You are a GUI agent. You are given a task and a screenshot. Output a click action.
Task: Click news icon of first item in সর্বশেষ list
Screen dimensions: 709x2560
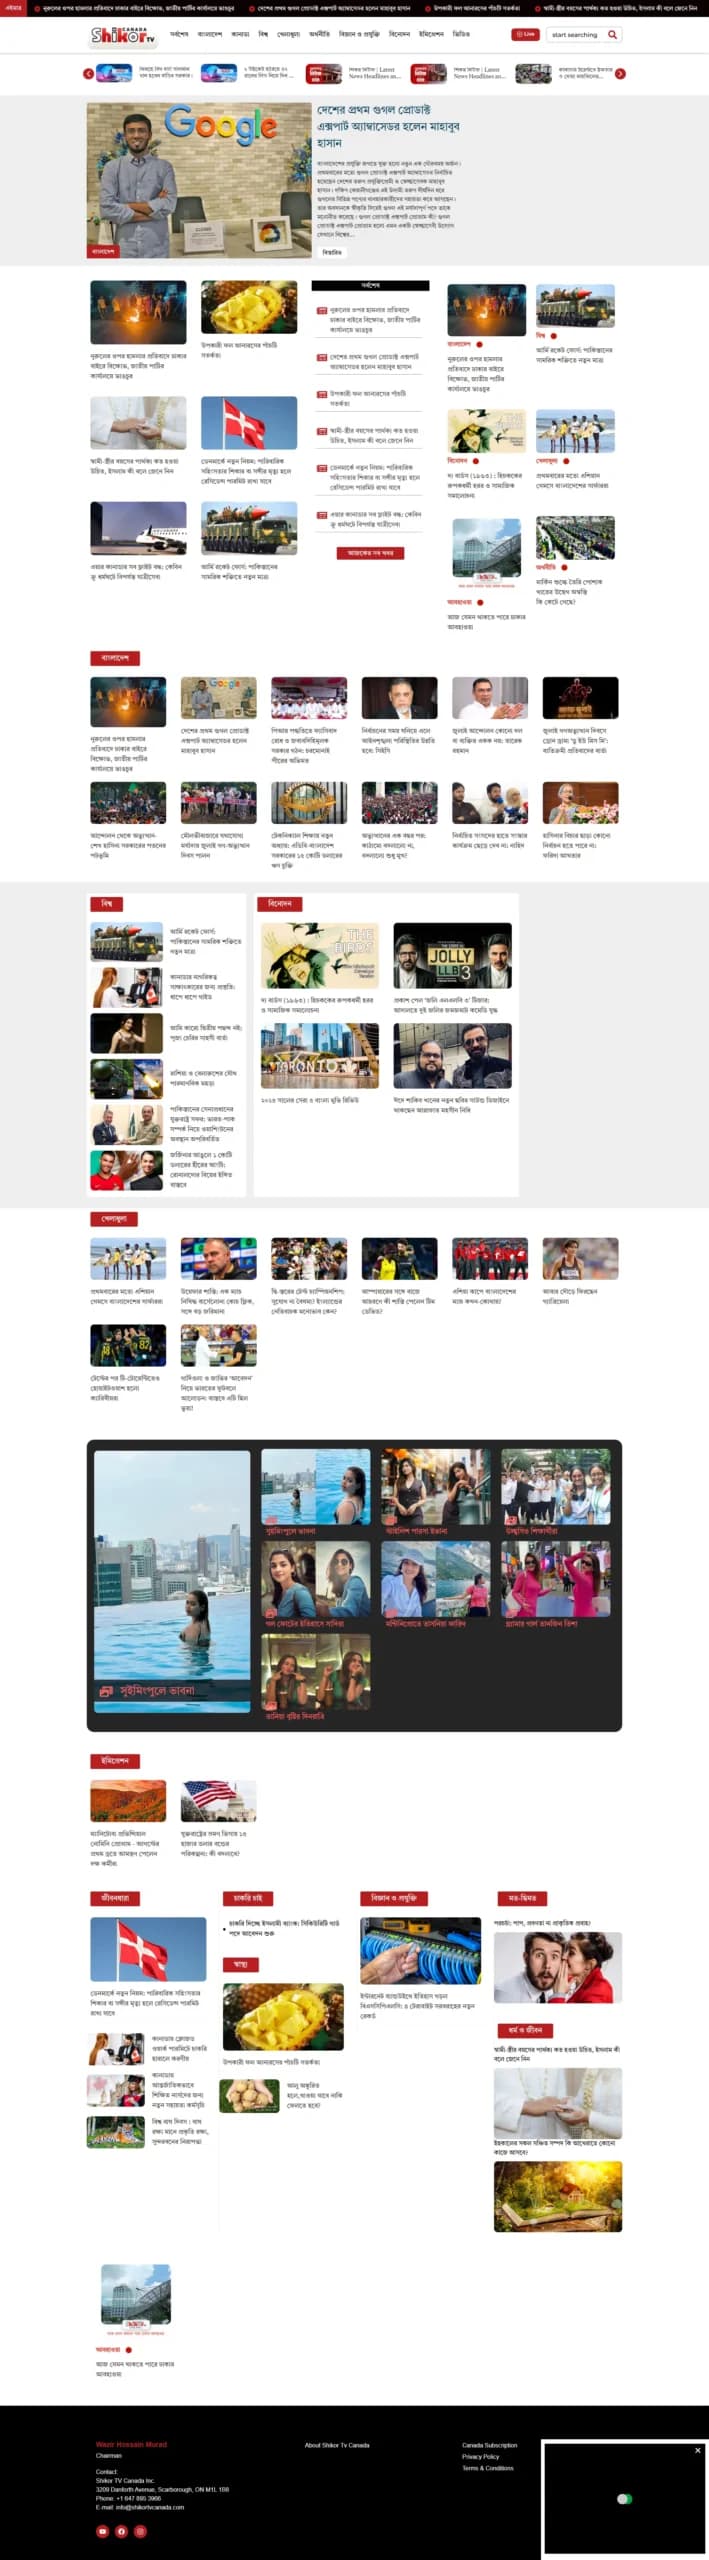[322, 311]
